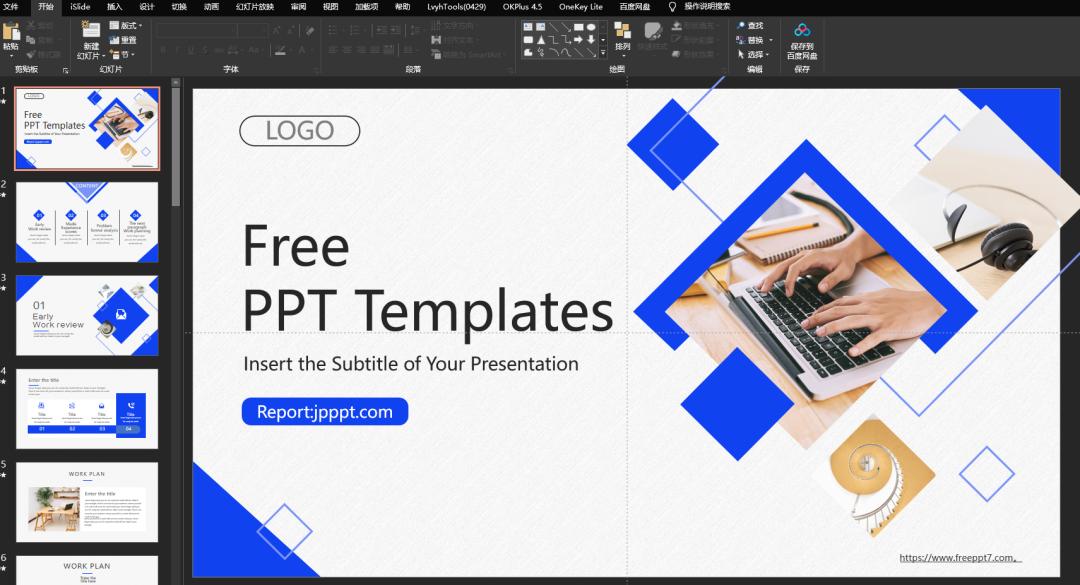
Task: Click the Report:jpppt.com blue button on slide
Action: tap(324, 412)
